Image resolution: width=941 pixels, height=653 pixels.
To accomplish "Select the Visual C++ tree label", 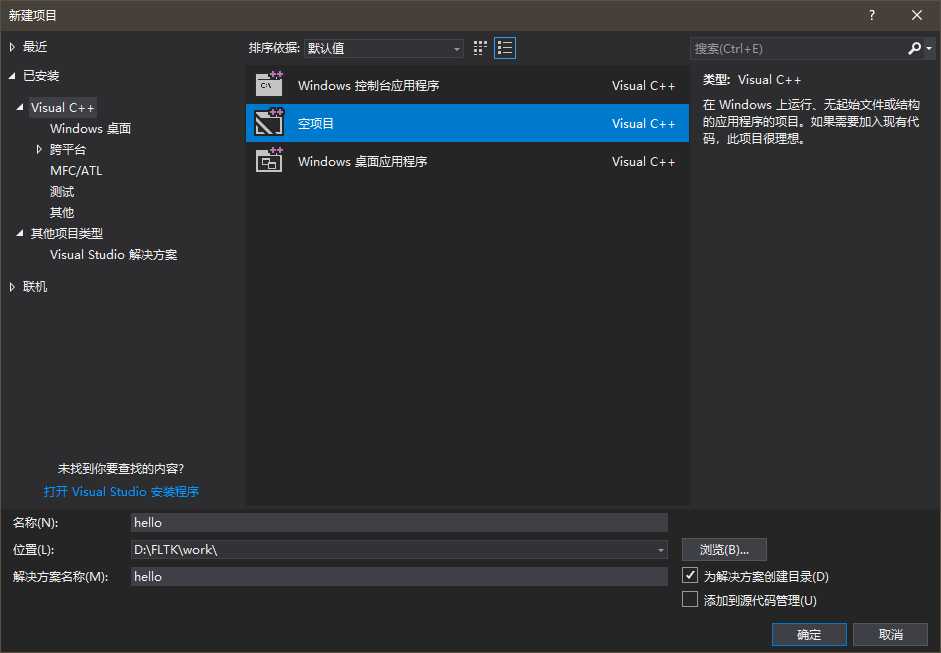I will pyautogui.click(x=62, y=107).
